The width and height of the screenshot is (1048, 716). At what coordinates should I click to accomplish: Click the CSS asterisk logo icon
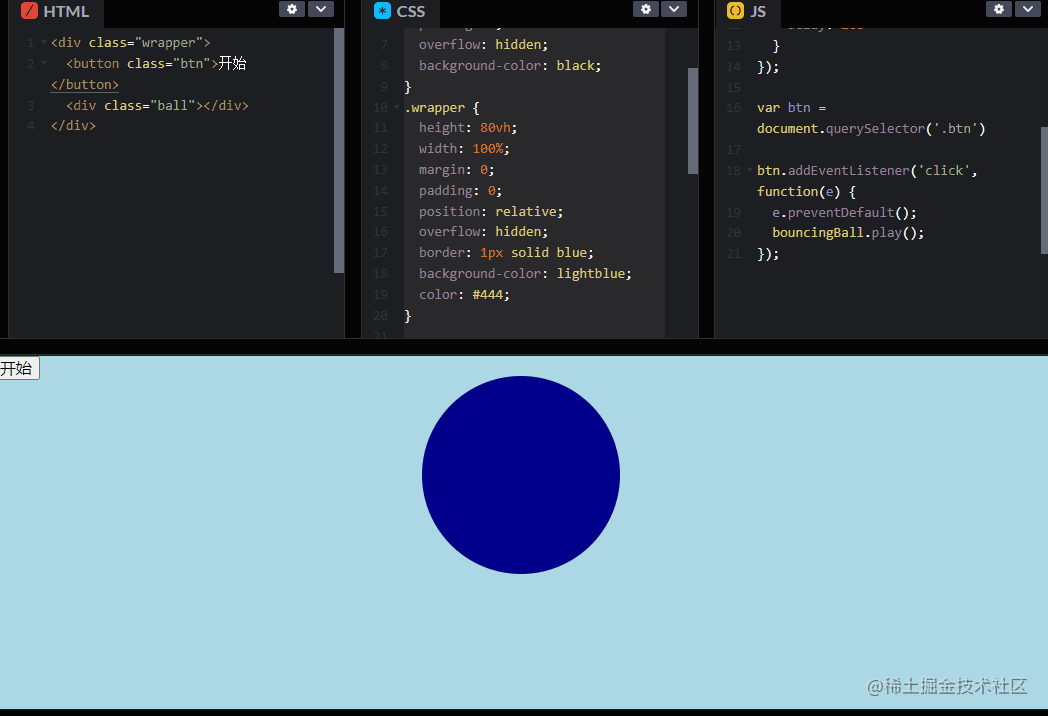coord(382,11)
